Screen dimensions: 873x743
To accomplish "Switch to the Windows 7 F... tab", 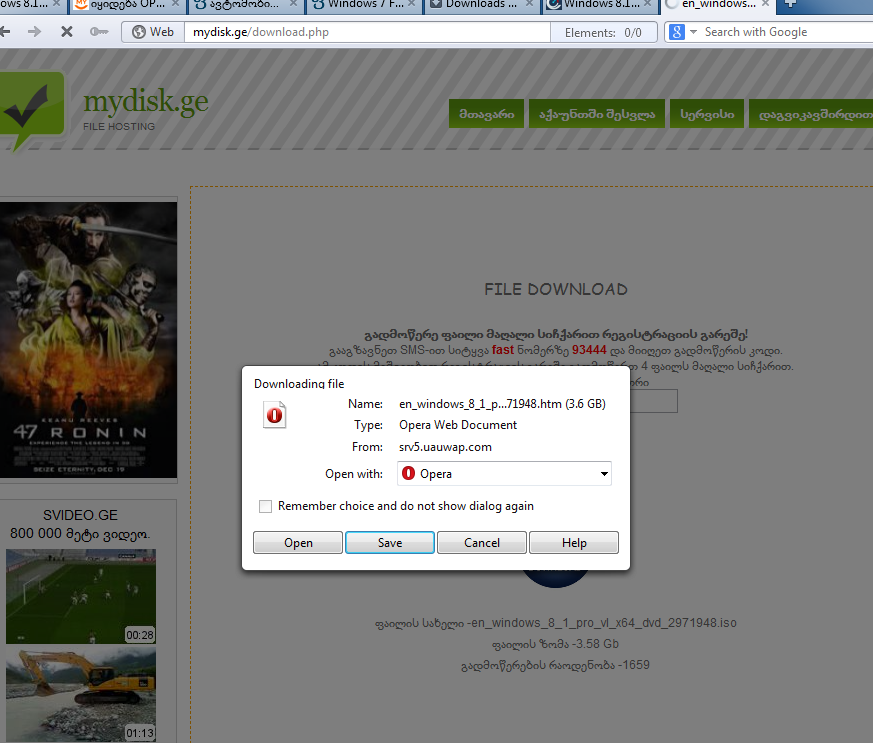I will tap(365, 4).
